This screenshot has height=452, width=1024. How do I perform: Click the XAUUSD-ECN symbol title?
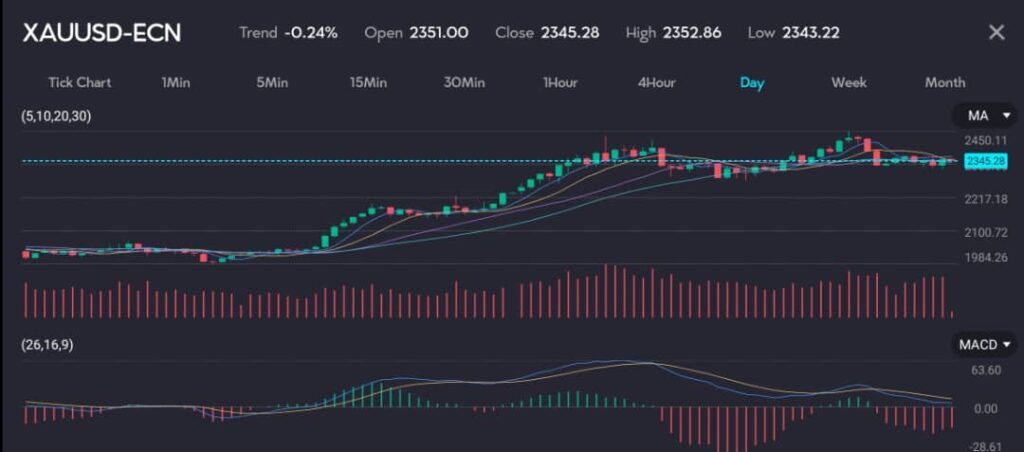tap(102, 33)
